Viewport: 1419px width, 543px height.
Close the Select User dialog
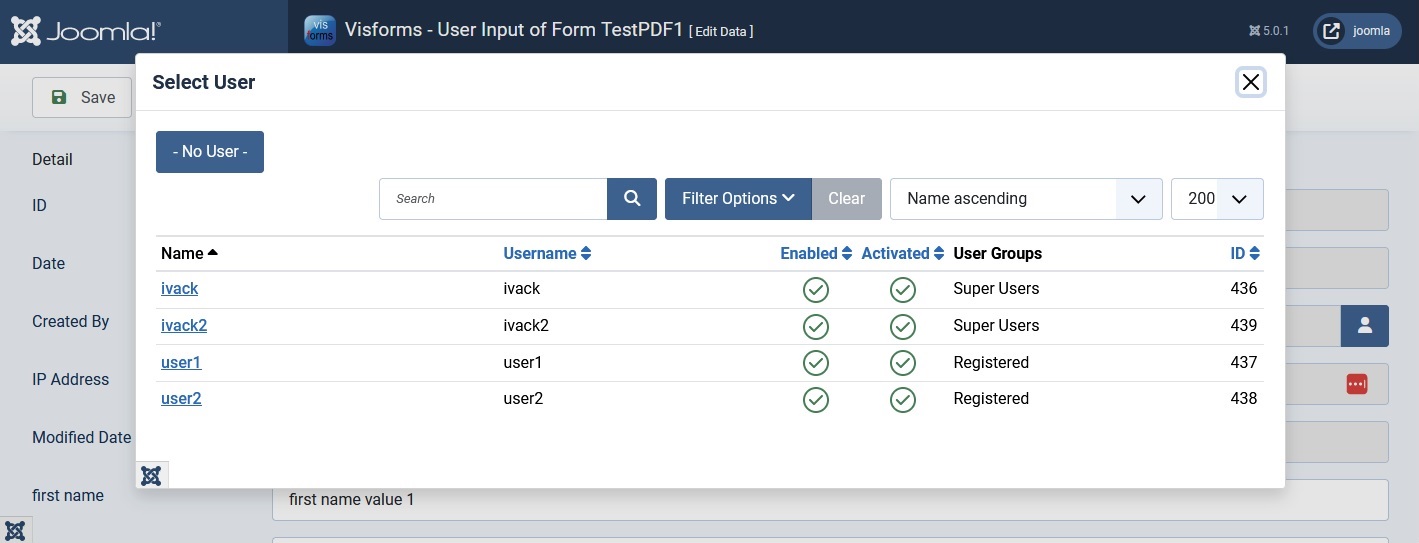(1250, 82)
